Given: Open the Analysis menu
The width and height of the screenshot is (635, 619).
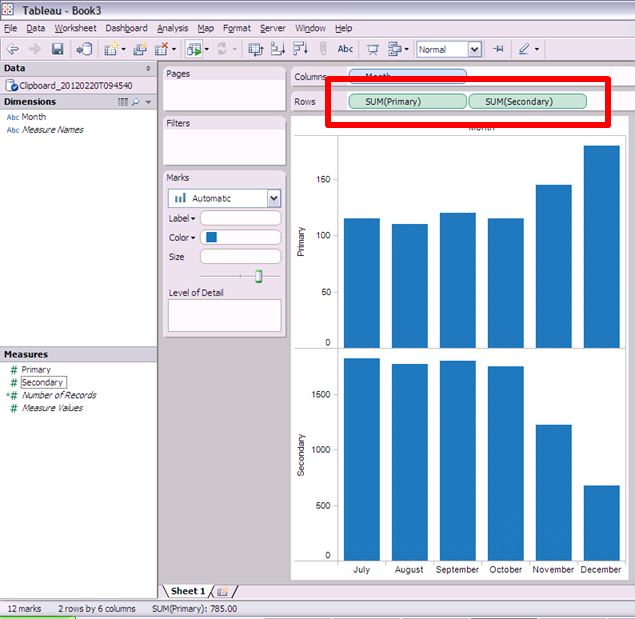Looking at the screenshot, I should click(x=172, y=28).
